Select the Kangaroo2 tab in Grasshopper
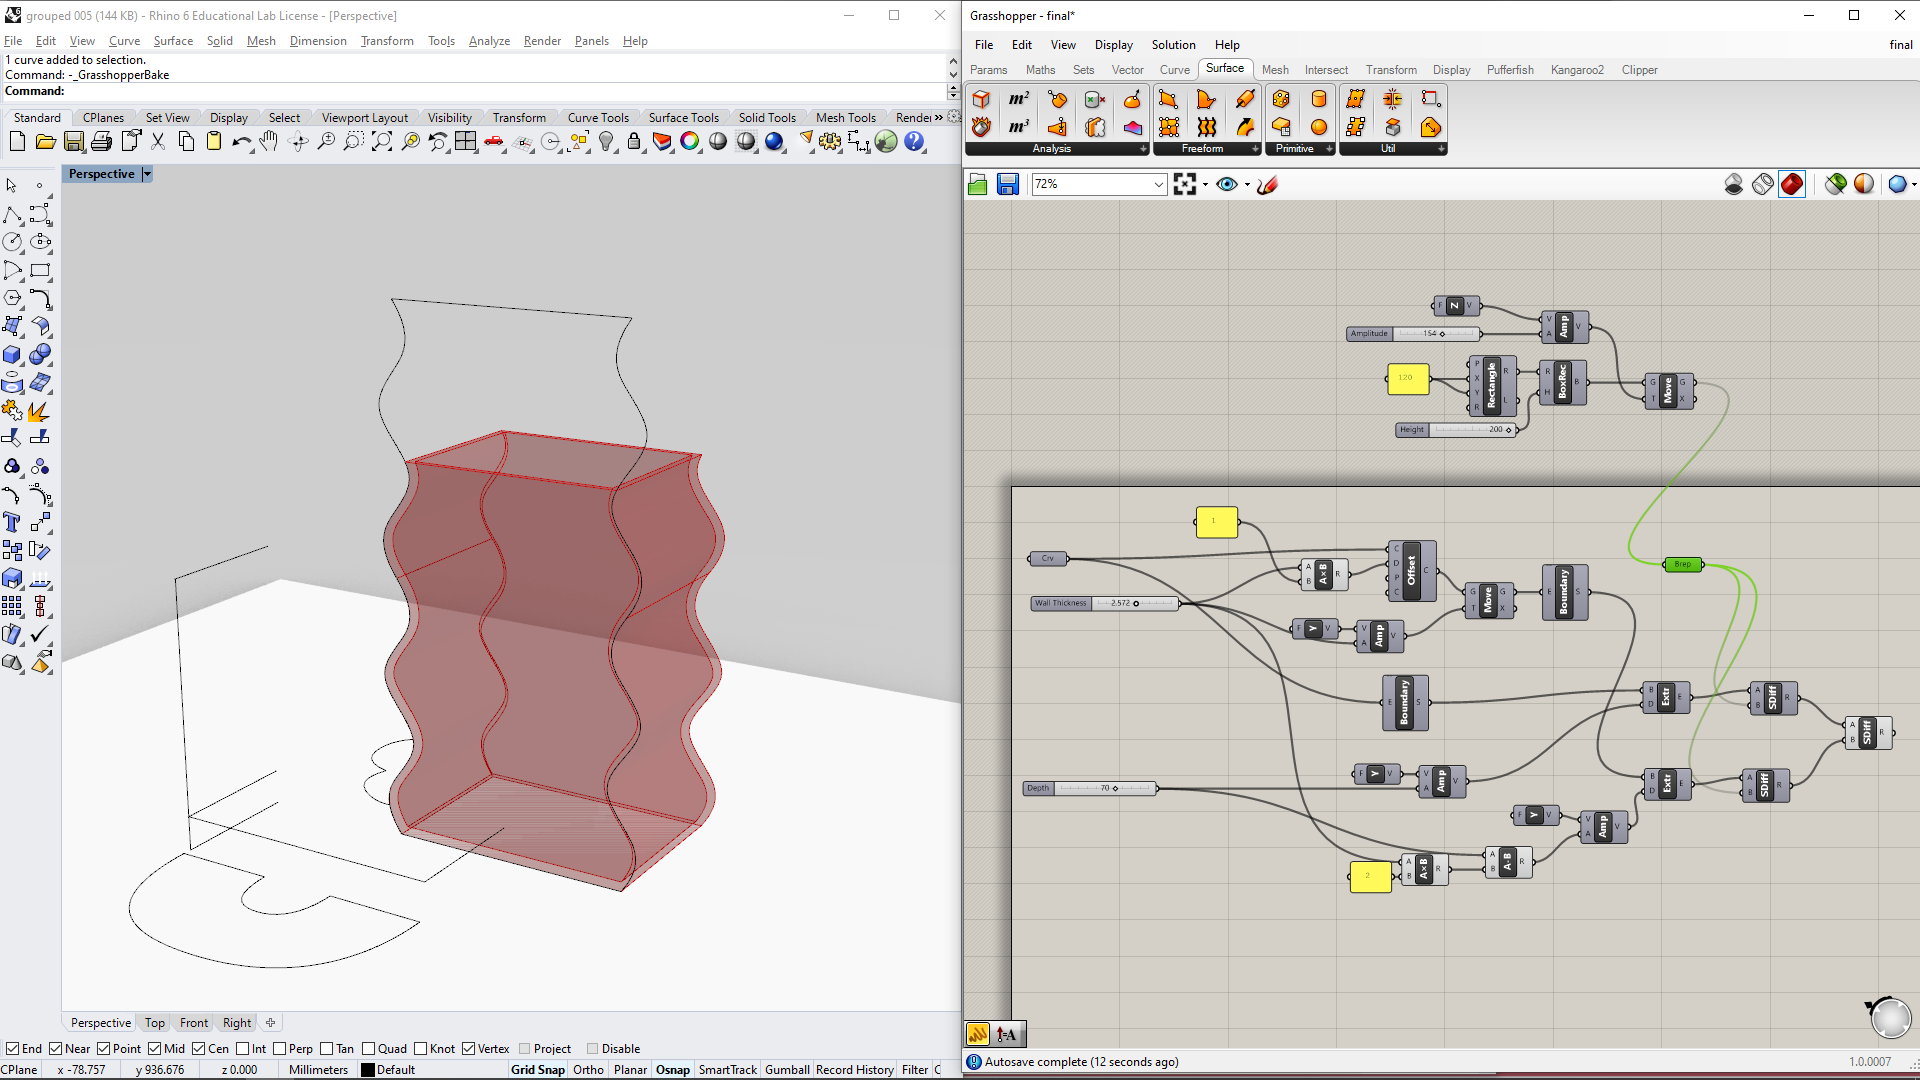The height and width of the screenshot is (1080, 1920). coord(1576,70)
